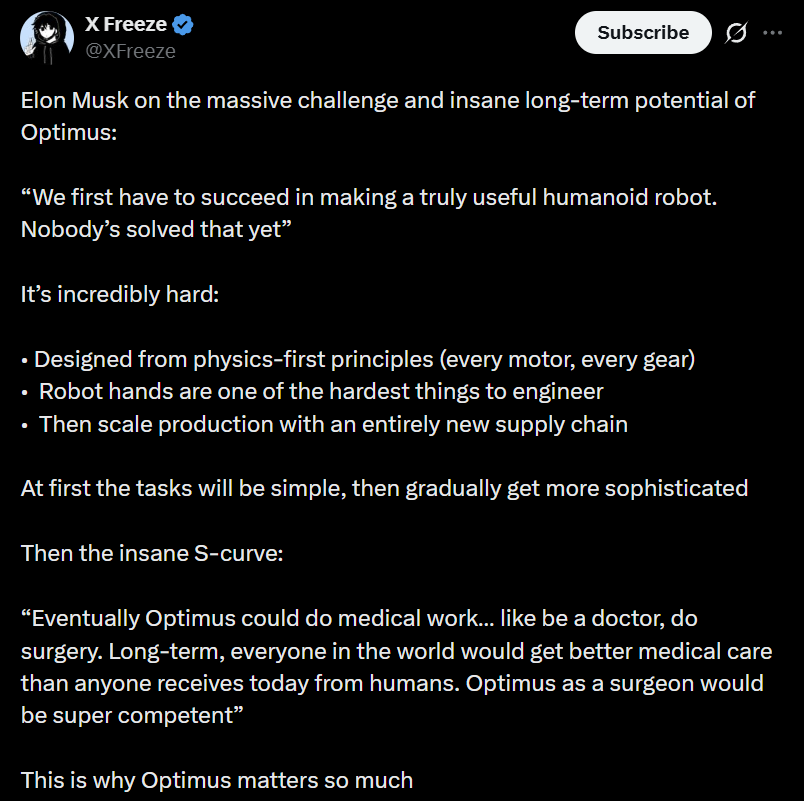The width and height of the screenshot is (804, 801).
Task: Open the three-dot more options menu
Action: [773, 33]
